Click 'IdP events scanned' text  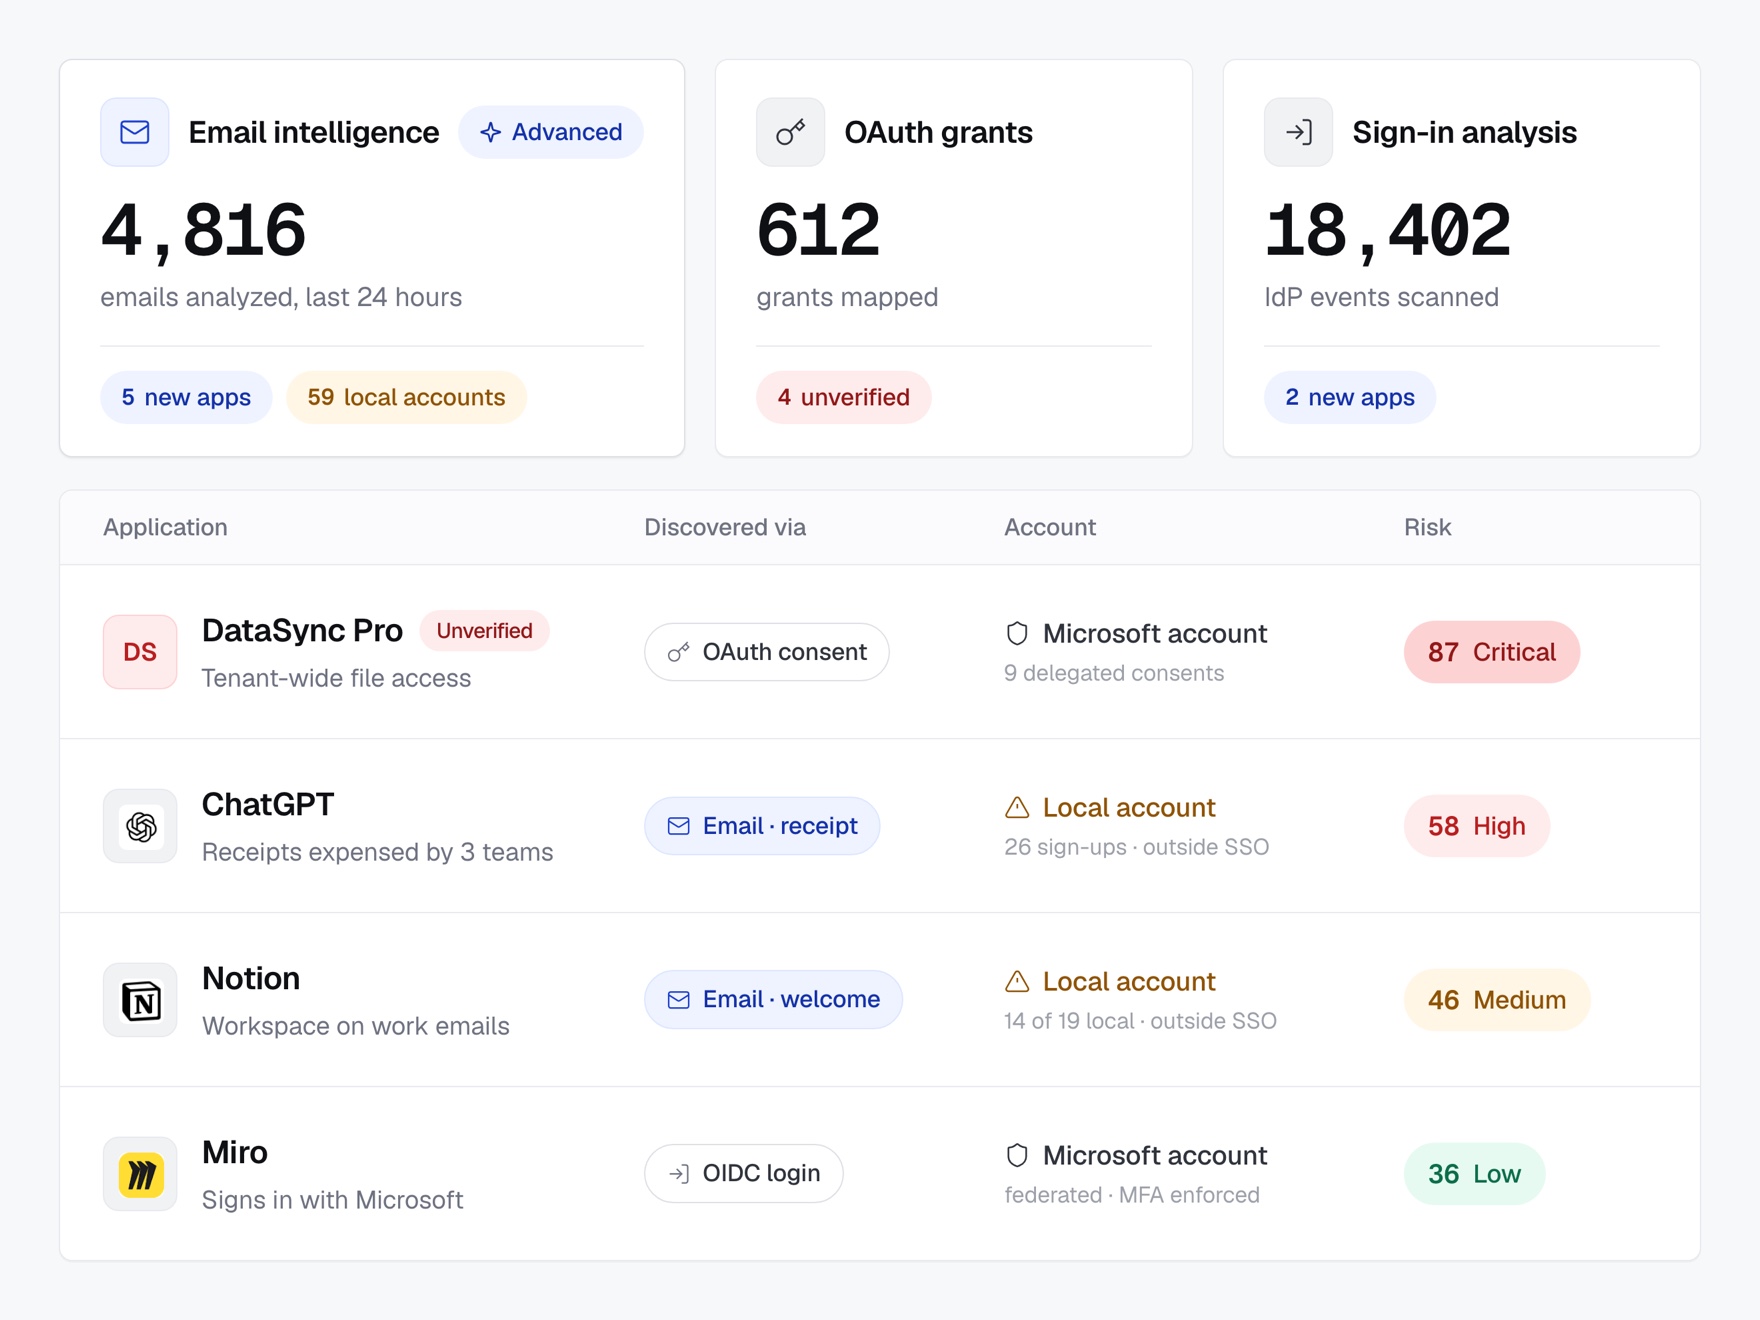[x=1382, y=297]
